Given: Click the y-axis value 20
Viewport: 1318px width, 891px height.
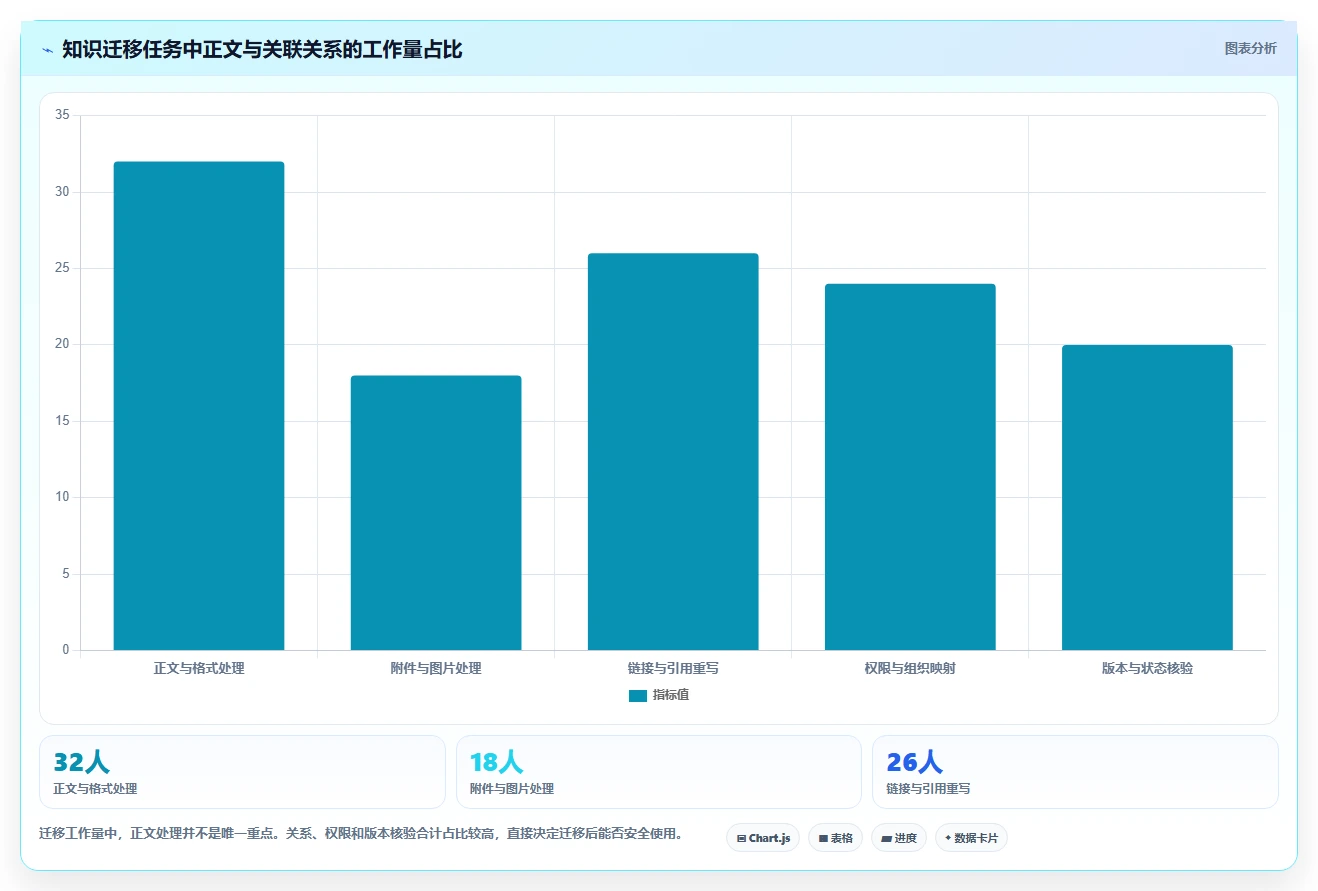Looking at the screenshot, I should point(62,344).
